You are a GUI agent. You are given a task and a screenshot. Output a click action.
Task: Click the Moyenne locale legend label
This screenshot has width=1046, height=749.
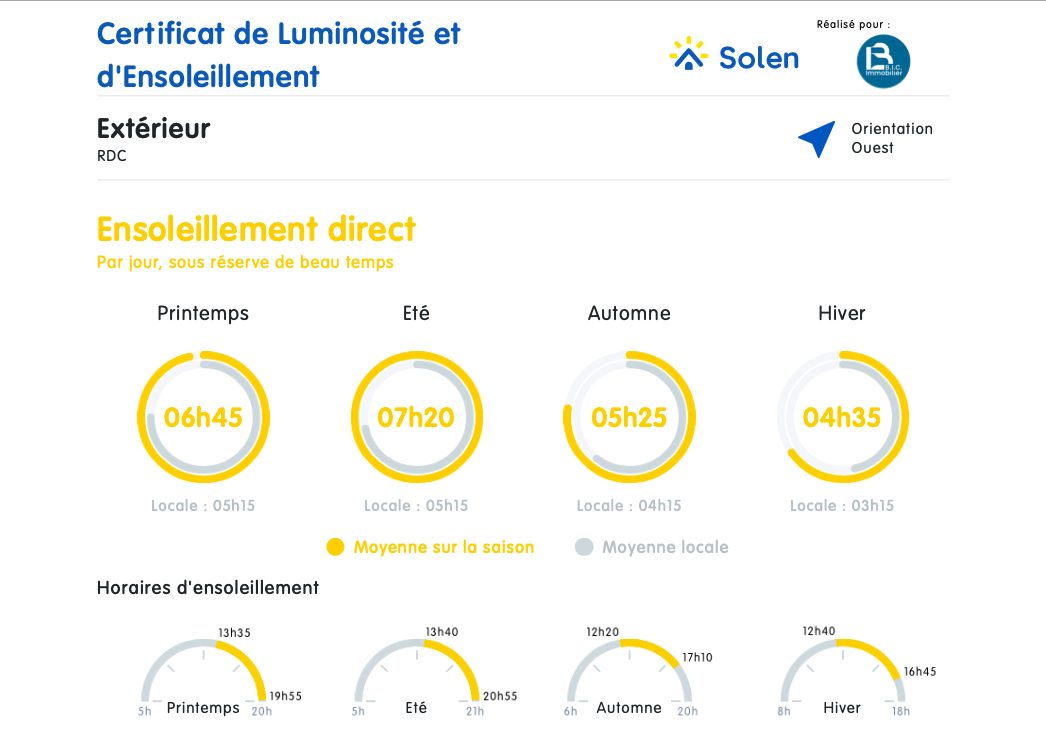click(x=665, y=547)
